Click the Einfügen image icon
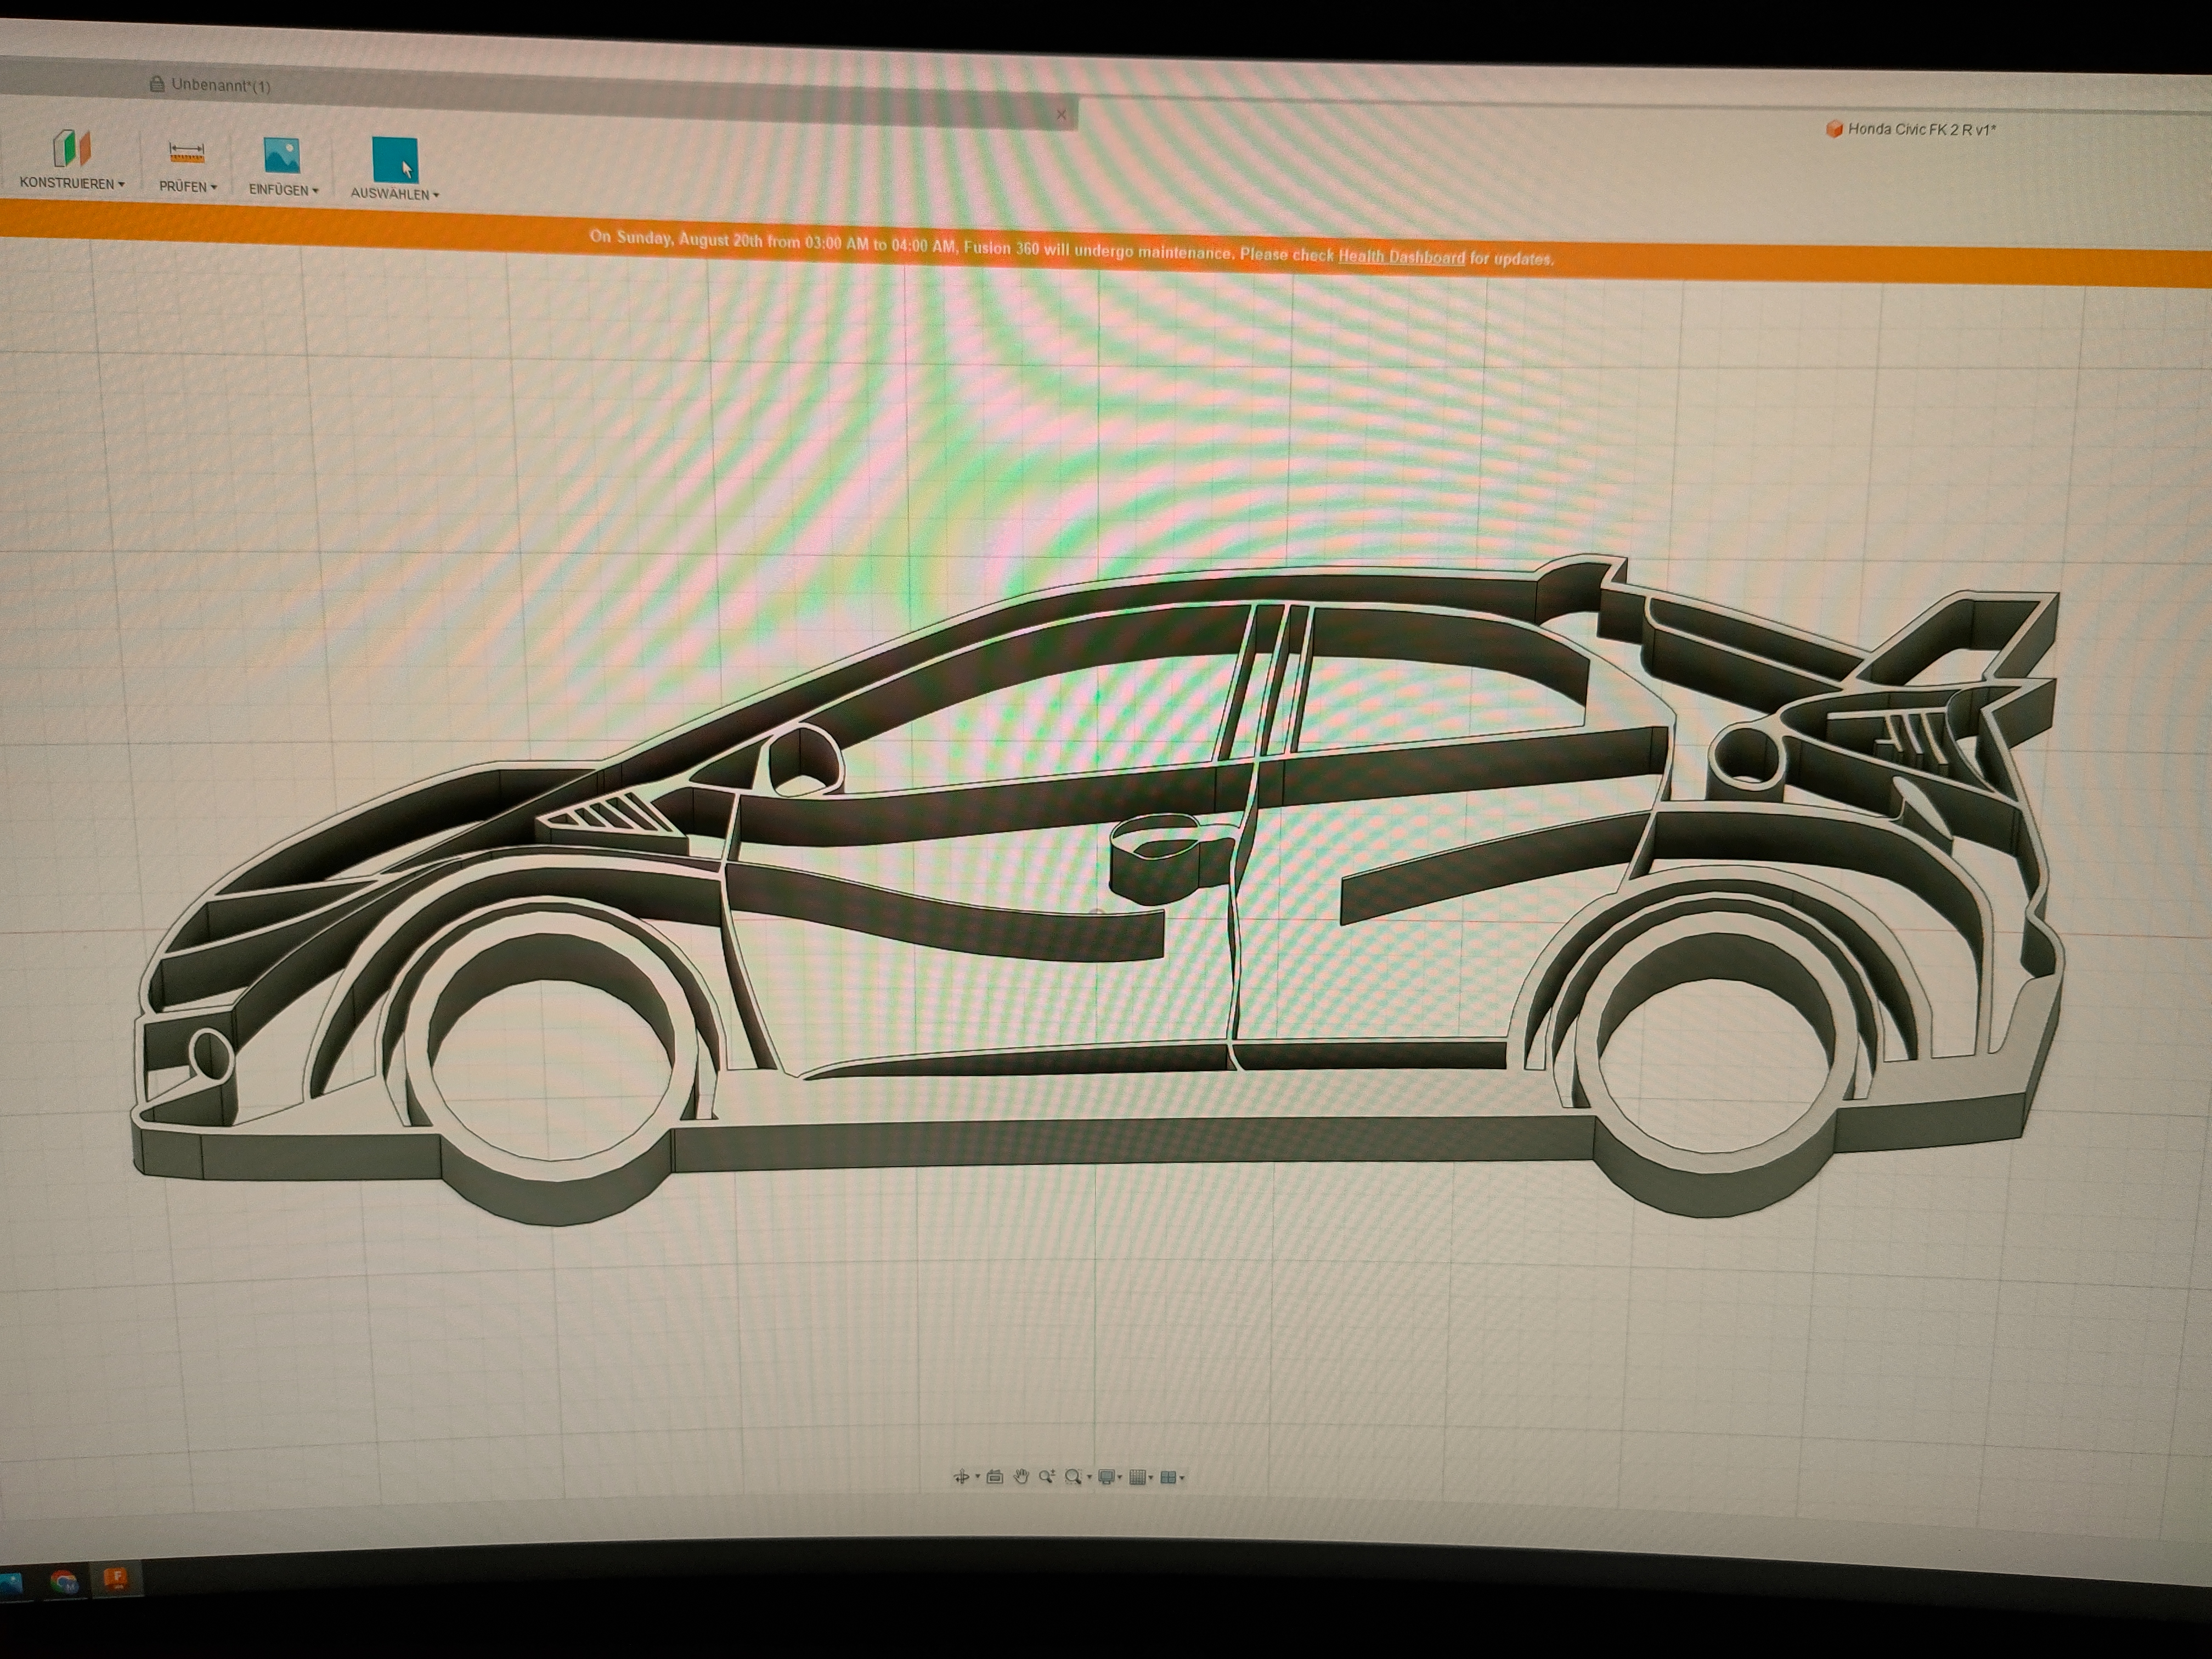Image resolution: width=2212 pixels, height=1659 pixels. (x=282, y=156)
